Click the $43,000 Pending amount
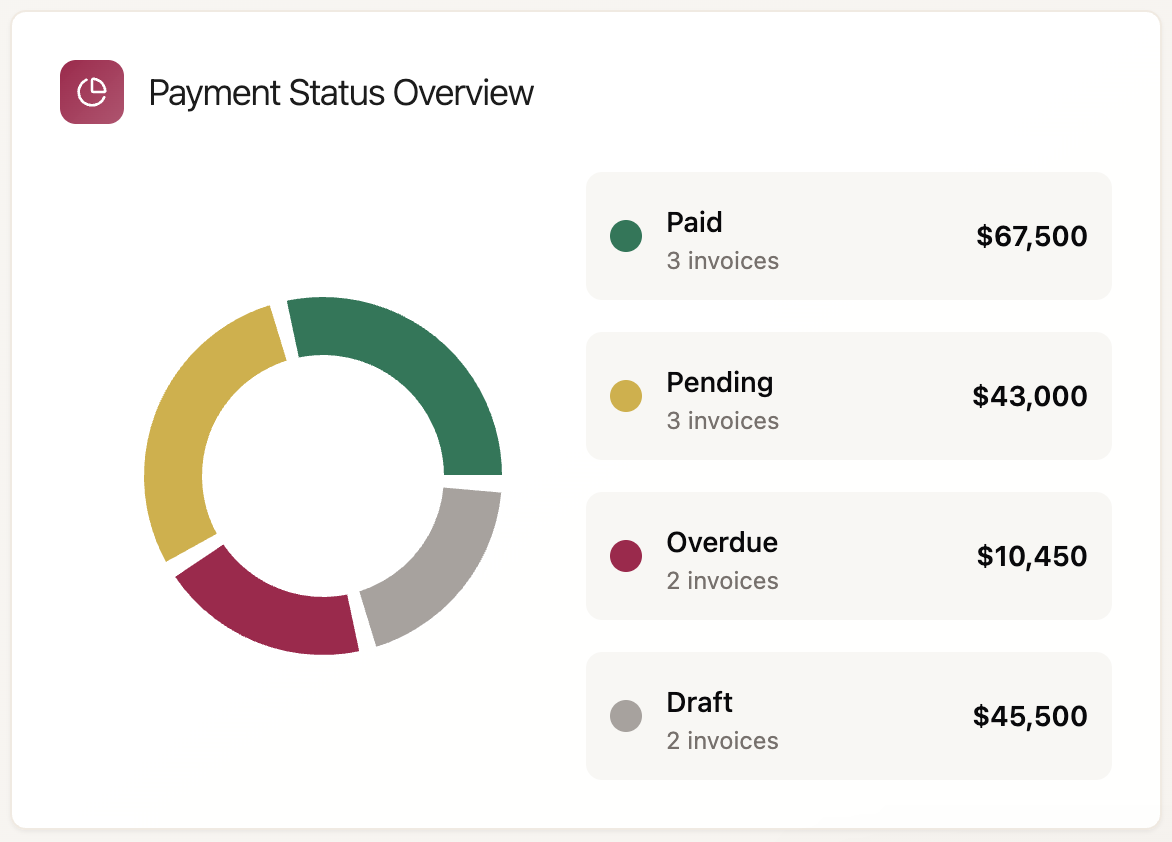The height and width of the screenshot is (842, 1172). (1029, 396)
